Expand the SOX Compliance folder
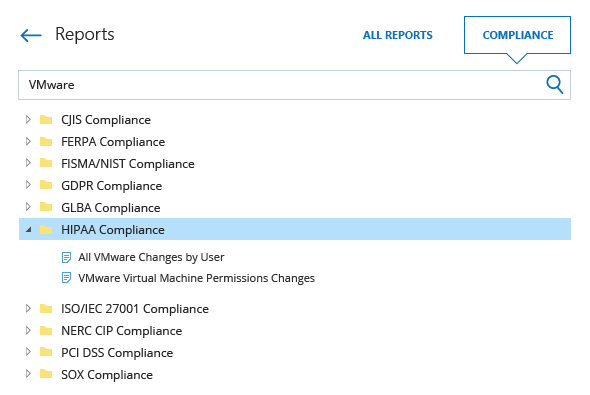The image size is (590, 395). pyautogui.click(x=28, y=374)
